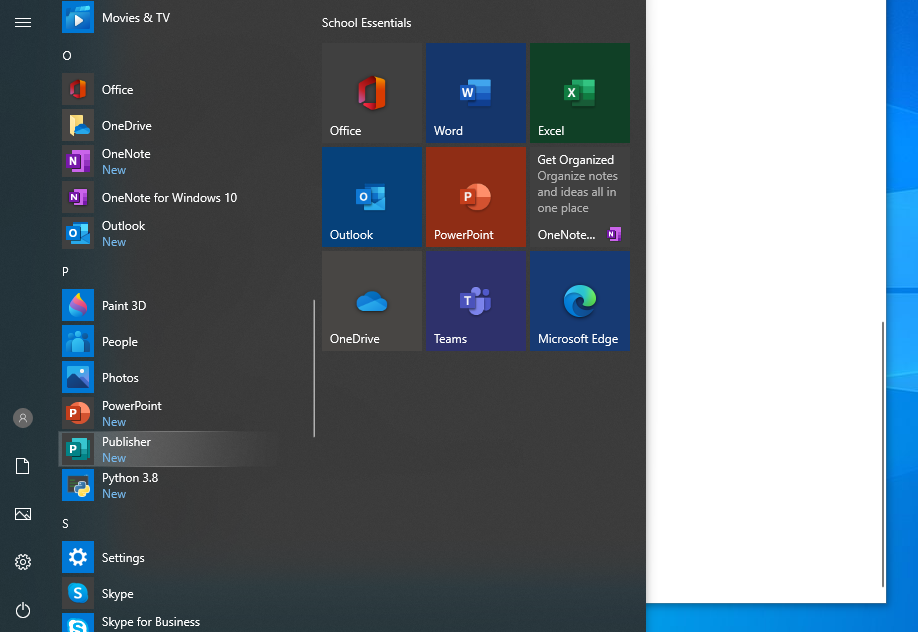Open the Excel tile
Image resolution: width=918 pixels, height=632 pixels.
pyautogui.click(x=580, y=93)
